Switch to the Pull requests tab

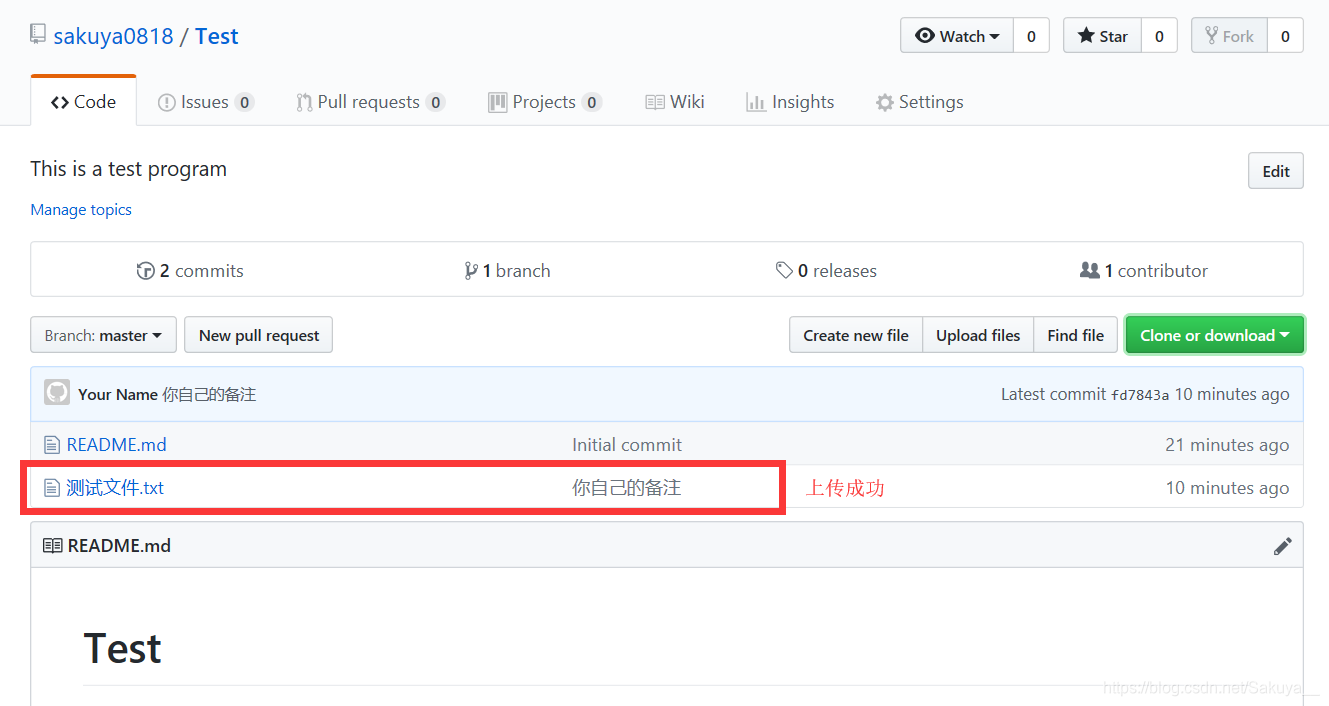point(370,102)
